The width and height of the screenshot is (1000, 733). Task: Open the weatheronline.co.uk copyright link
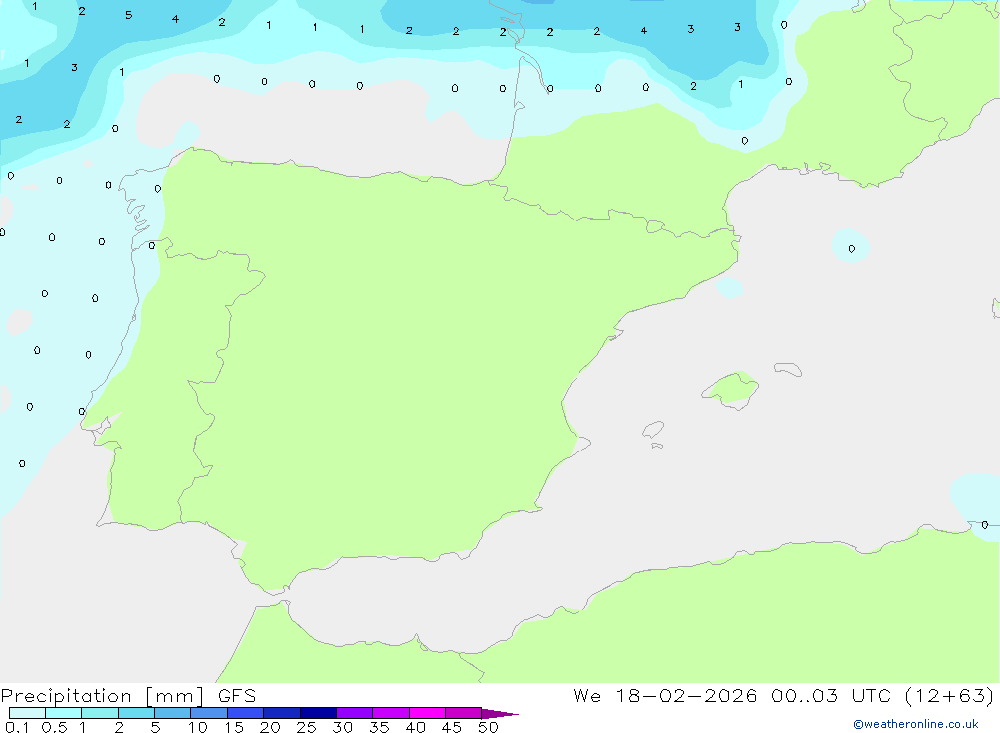916,724
